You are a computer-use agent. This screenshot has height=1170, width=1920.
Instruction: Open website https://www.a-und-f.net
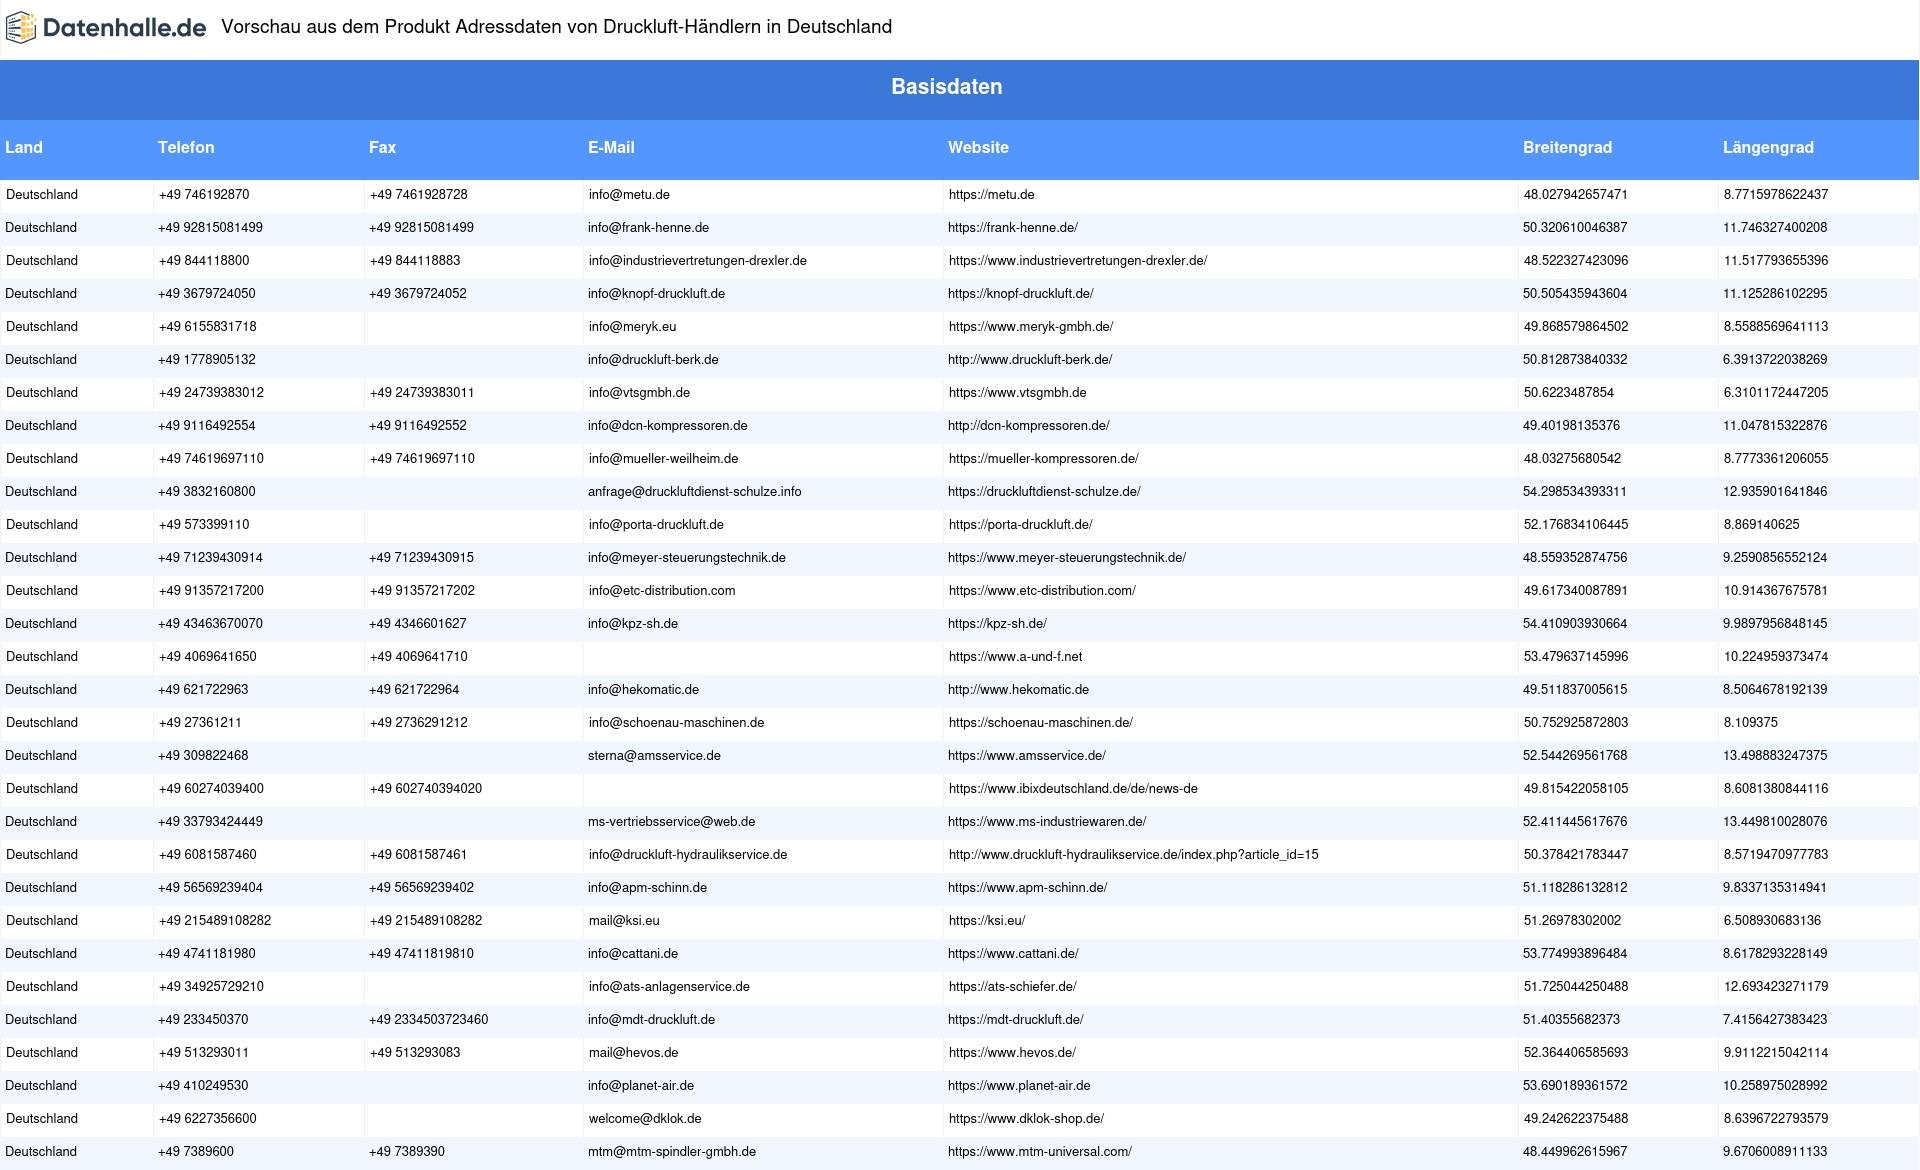[1015, 657]
